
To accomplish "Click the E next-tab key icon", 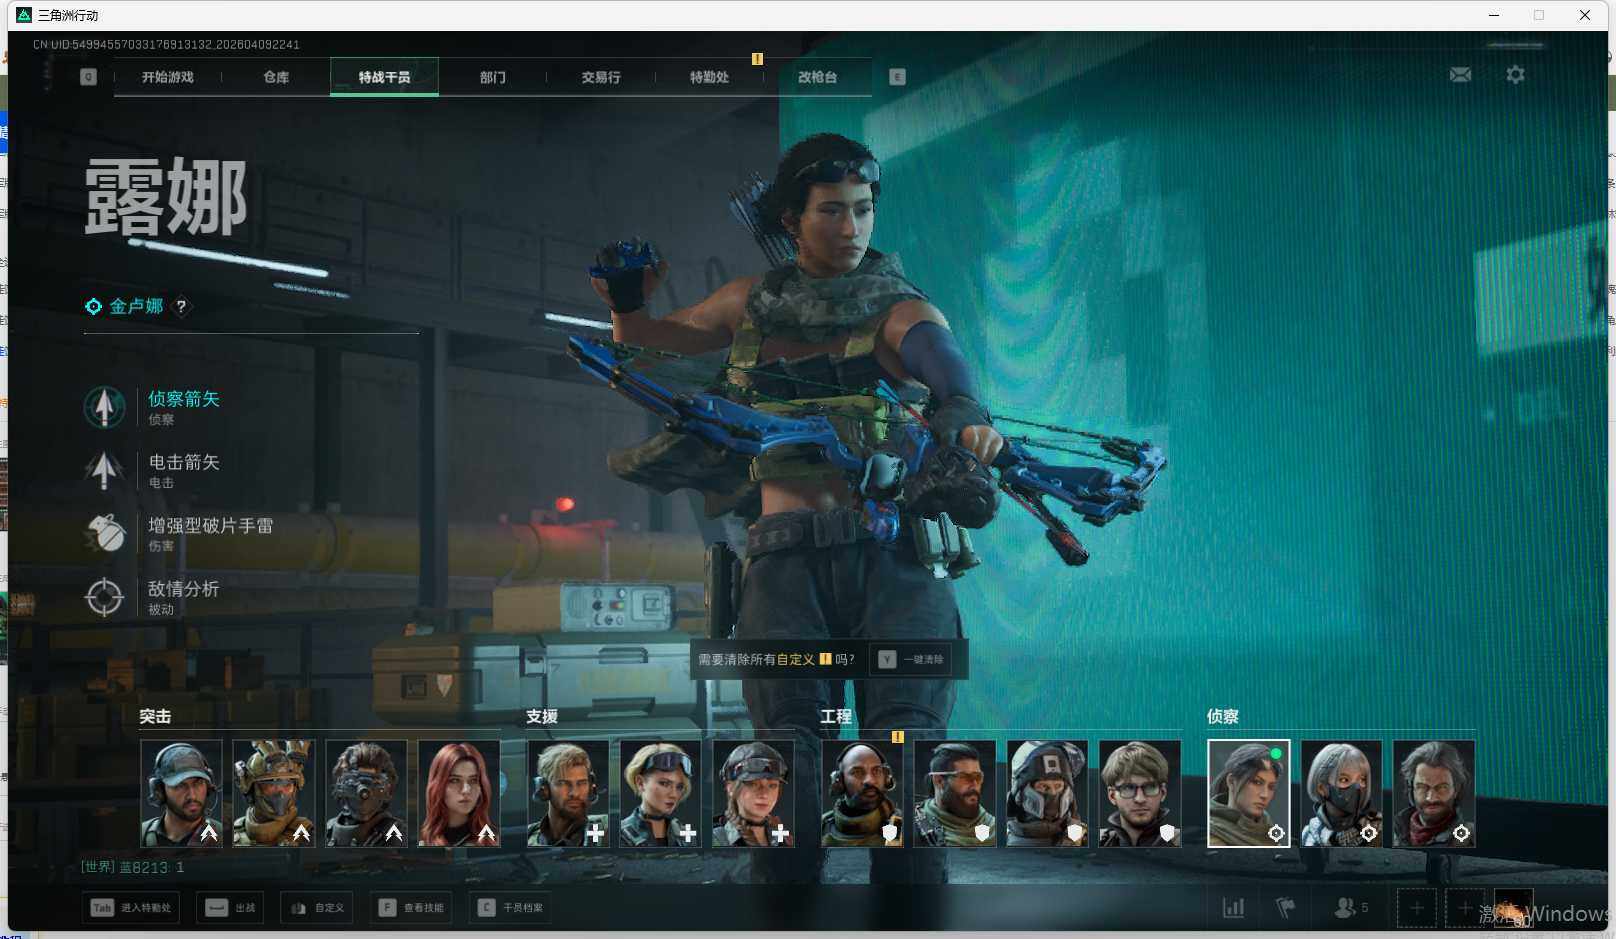I will tap(897, 77).
